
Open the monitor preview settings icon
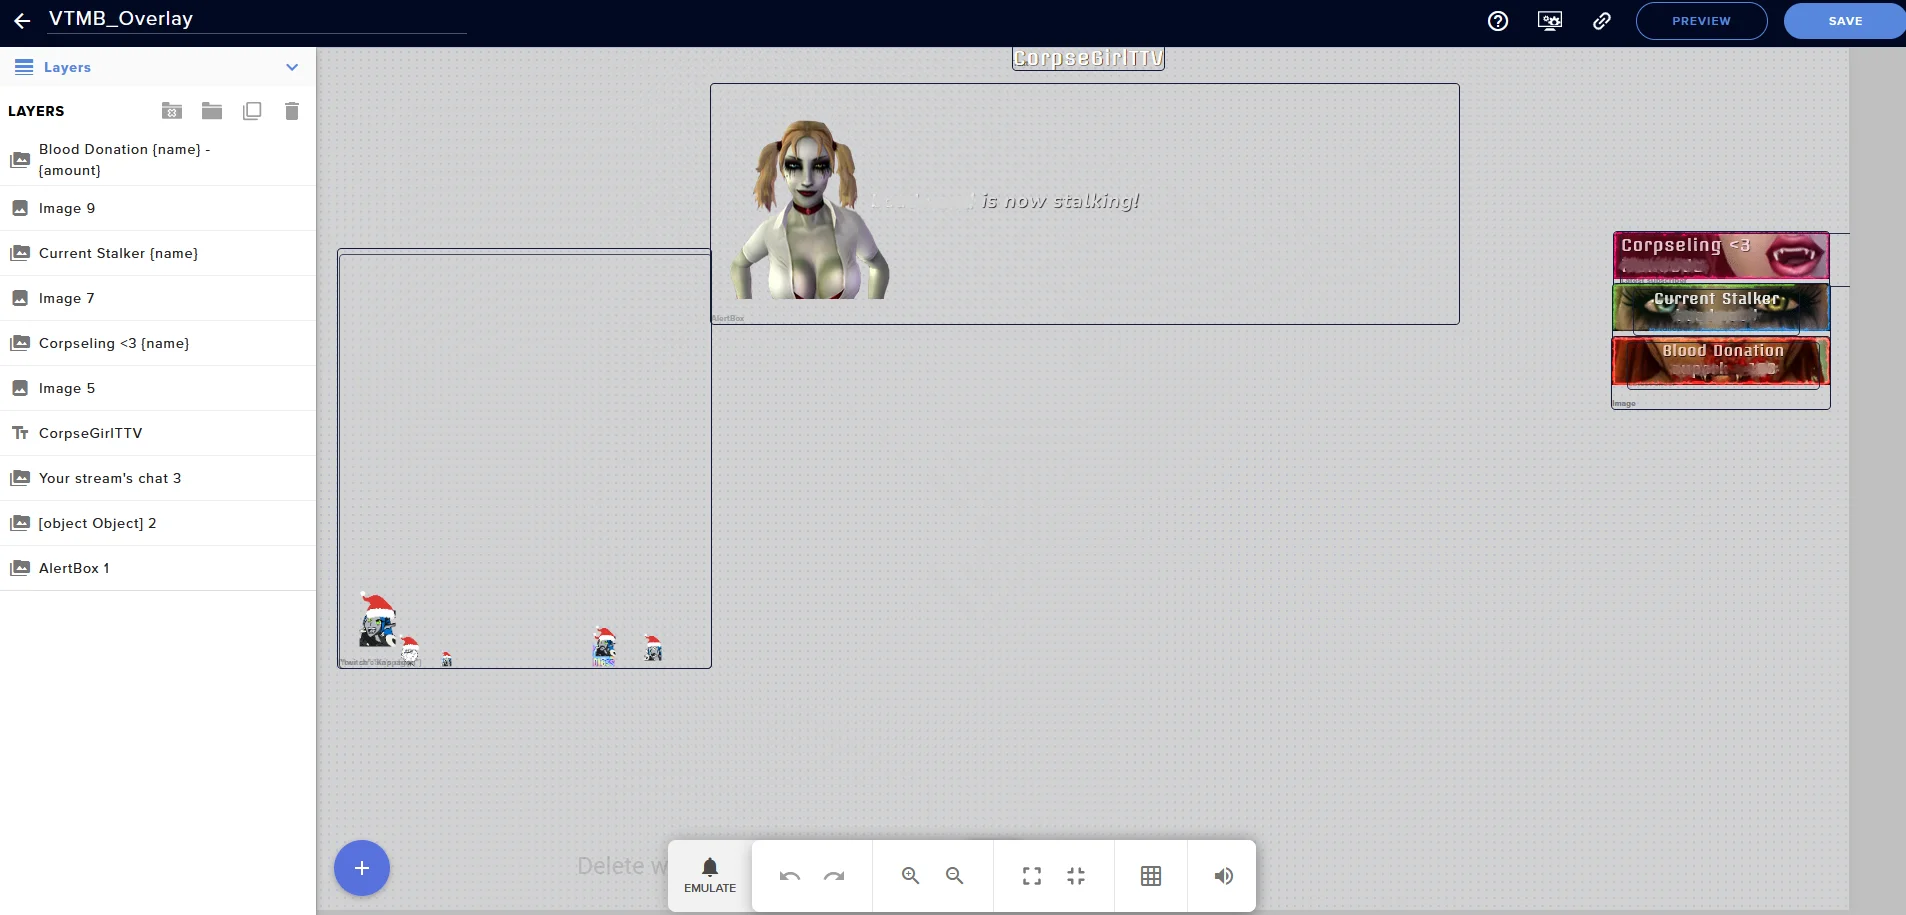(1550, 21)
